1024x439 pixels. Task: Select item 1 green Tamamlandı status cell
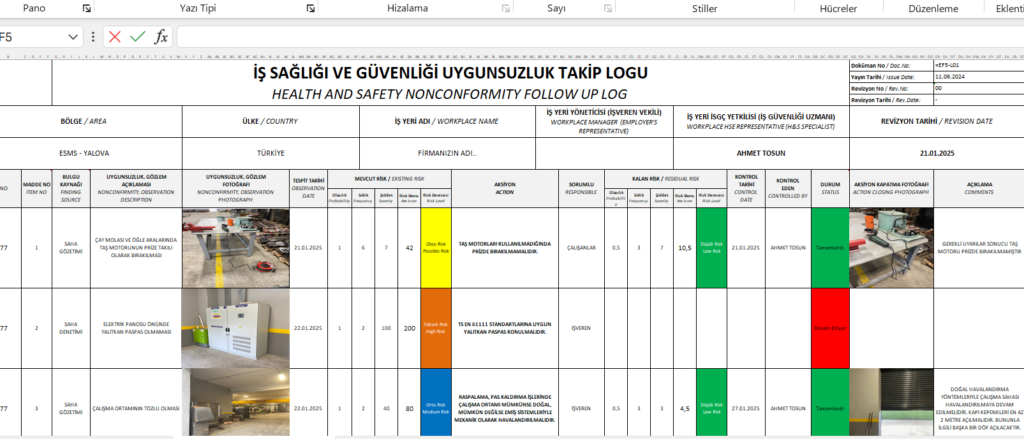830,248
